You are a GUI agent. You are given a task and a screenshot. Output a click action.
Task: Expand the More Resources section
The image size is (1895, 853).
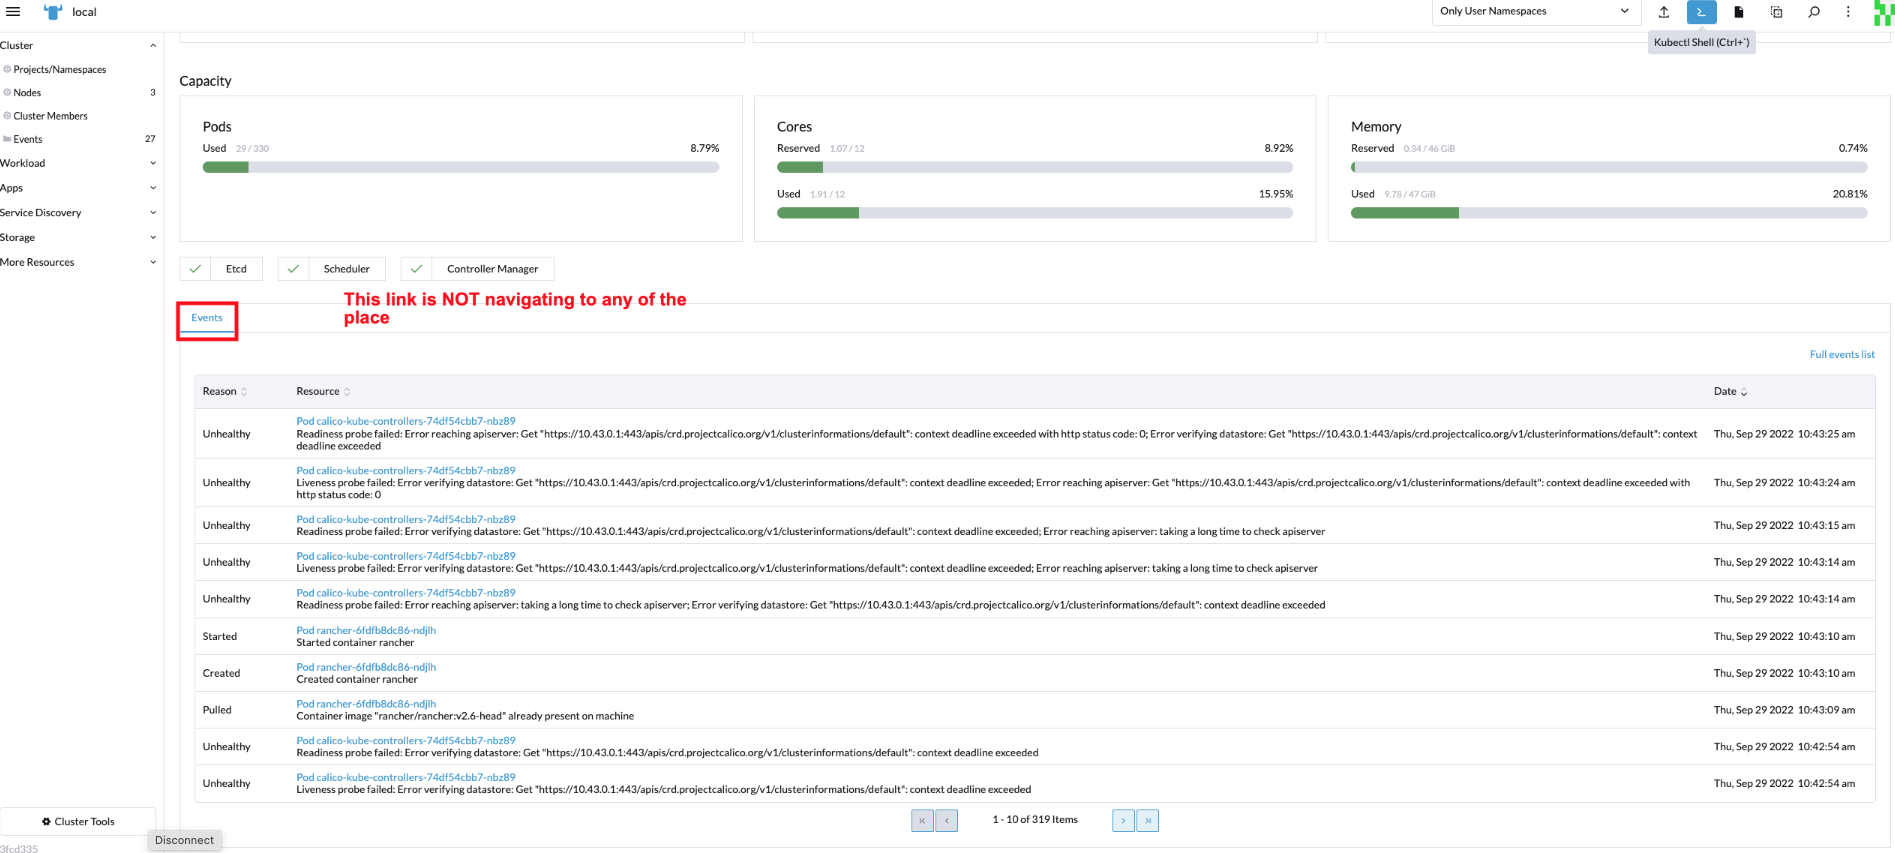[153, 263]
